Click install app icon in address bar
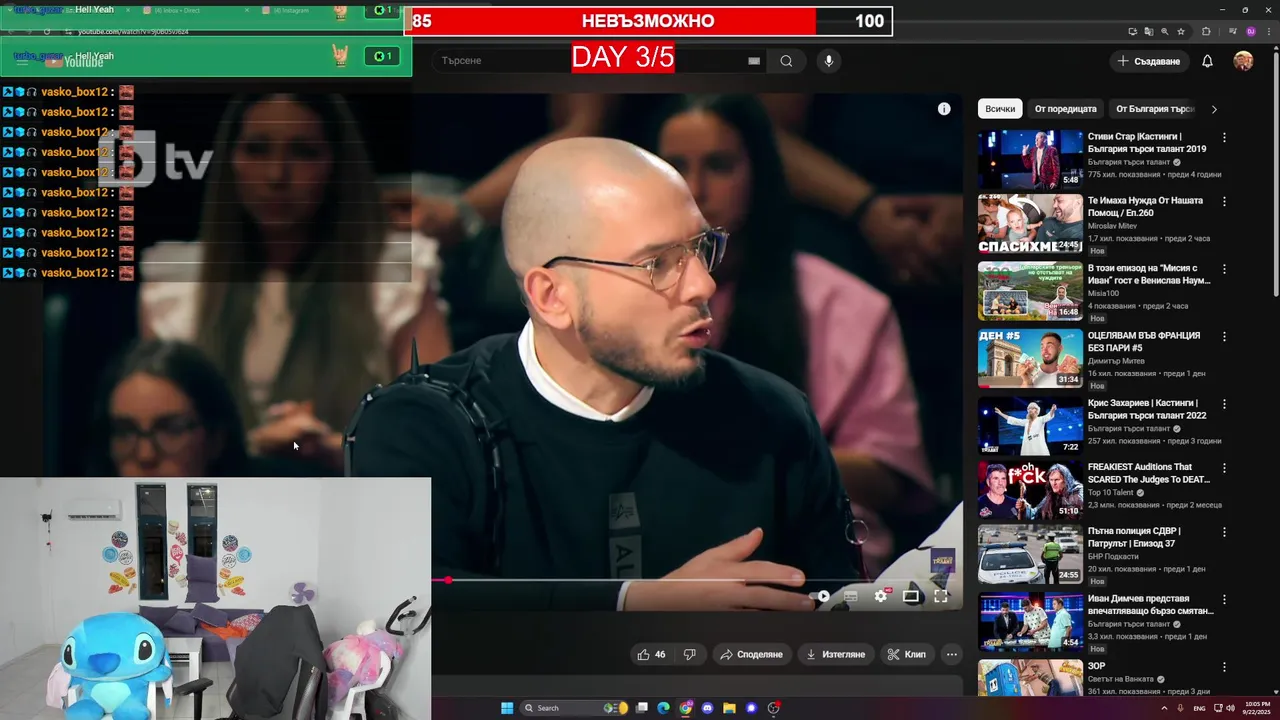 point(1132,32)
